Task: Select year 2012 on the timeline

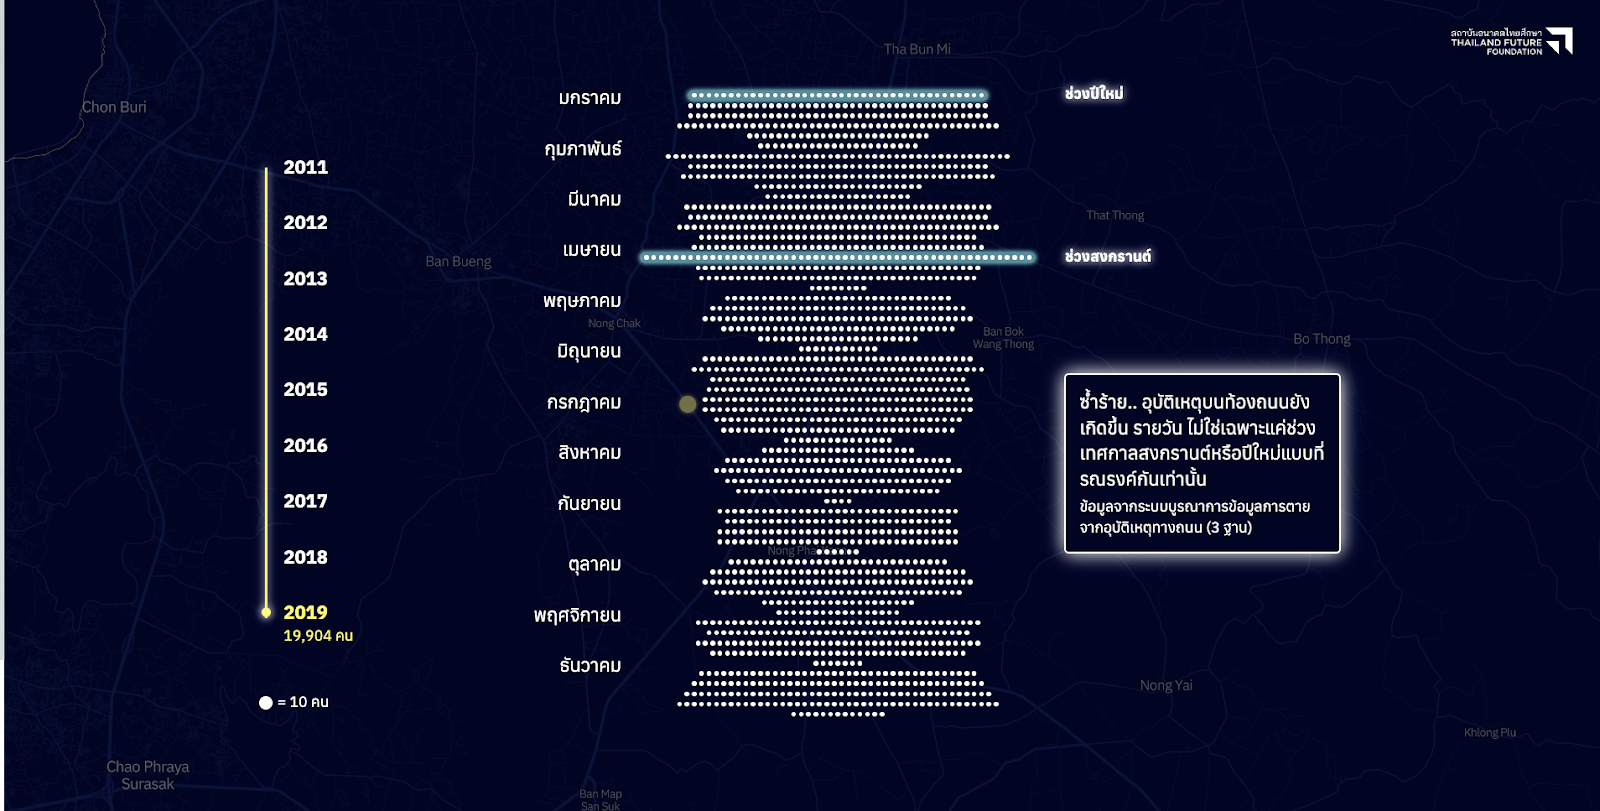Action: pyautogui.click(x=305, y=223)
